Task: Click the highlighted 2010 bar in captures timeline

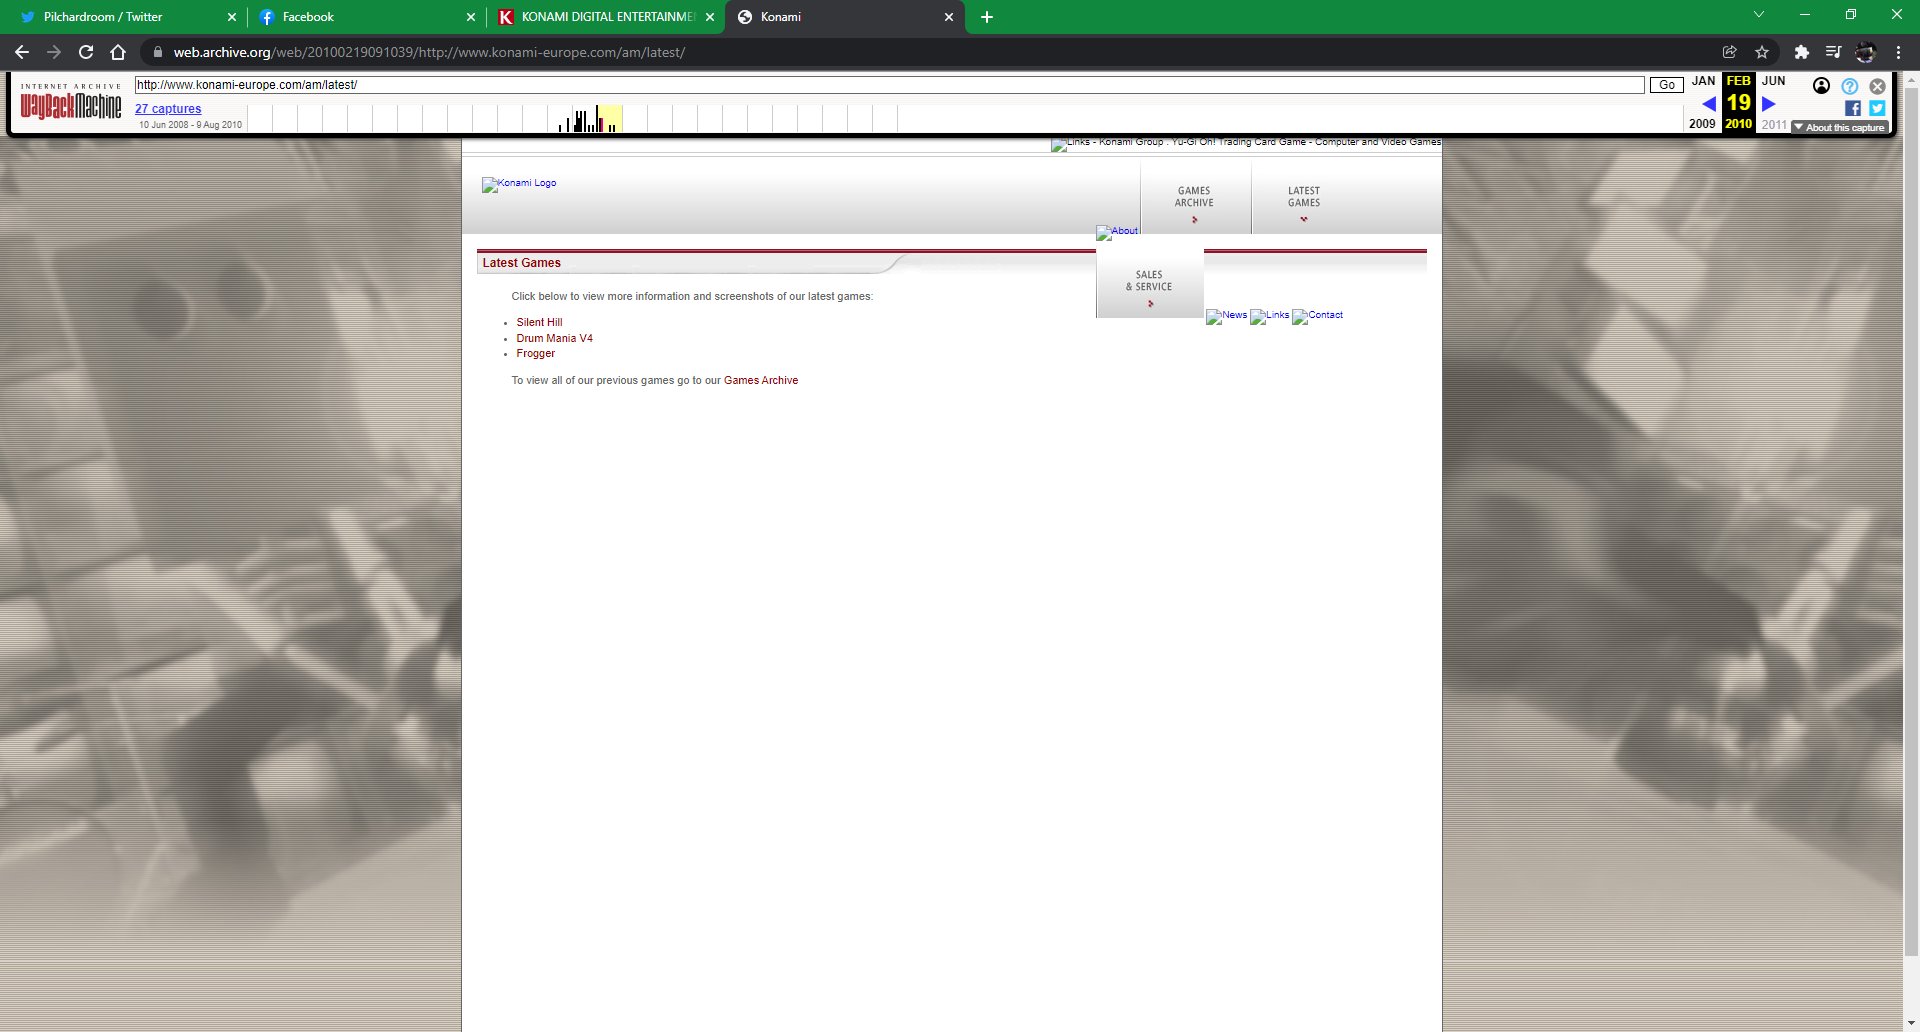Action: pyautogui.click(x=609, y=119)
